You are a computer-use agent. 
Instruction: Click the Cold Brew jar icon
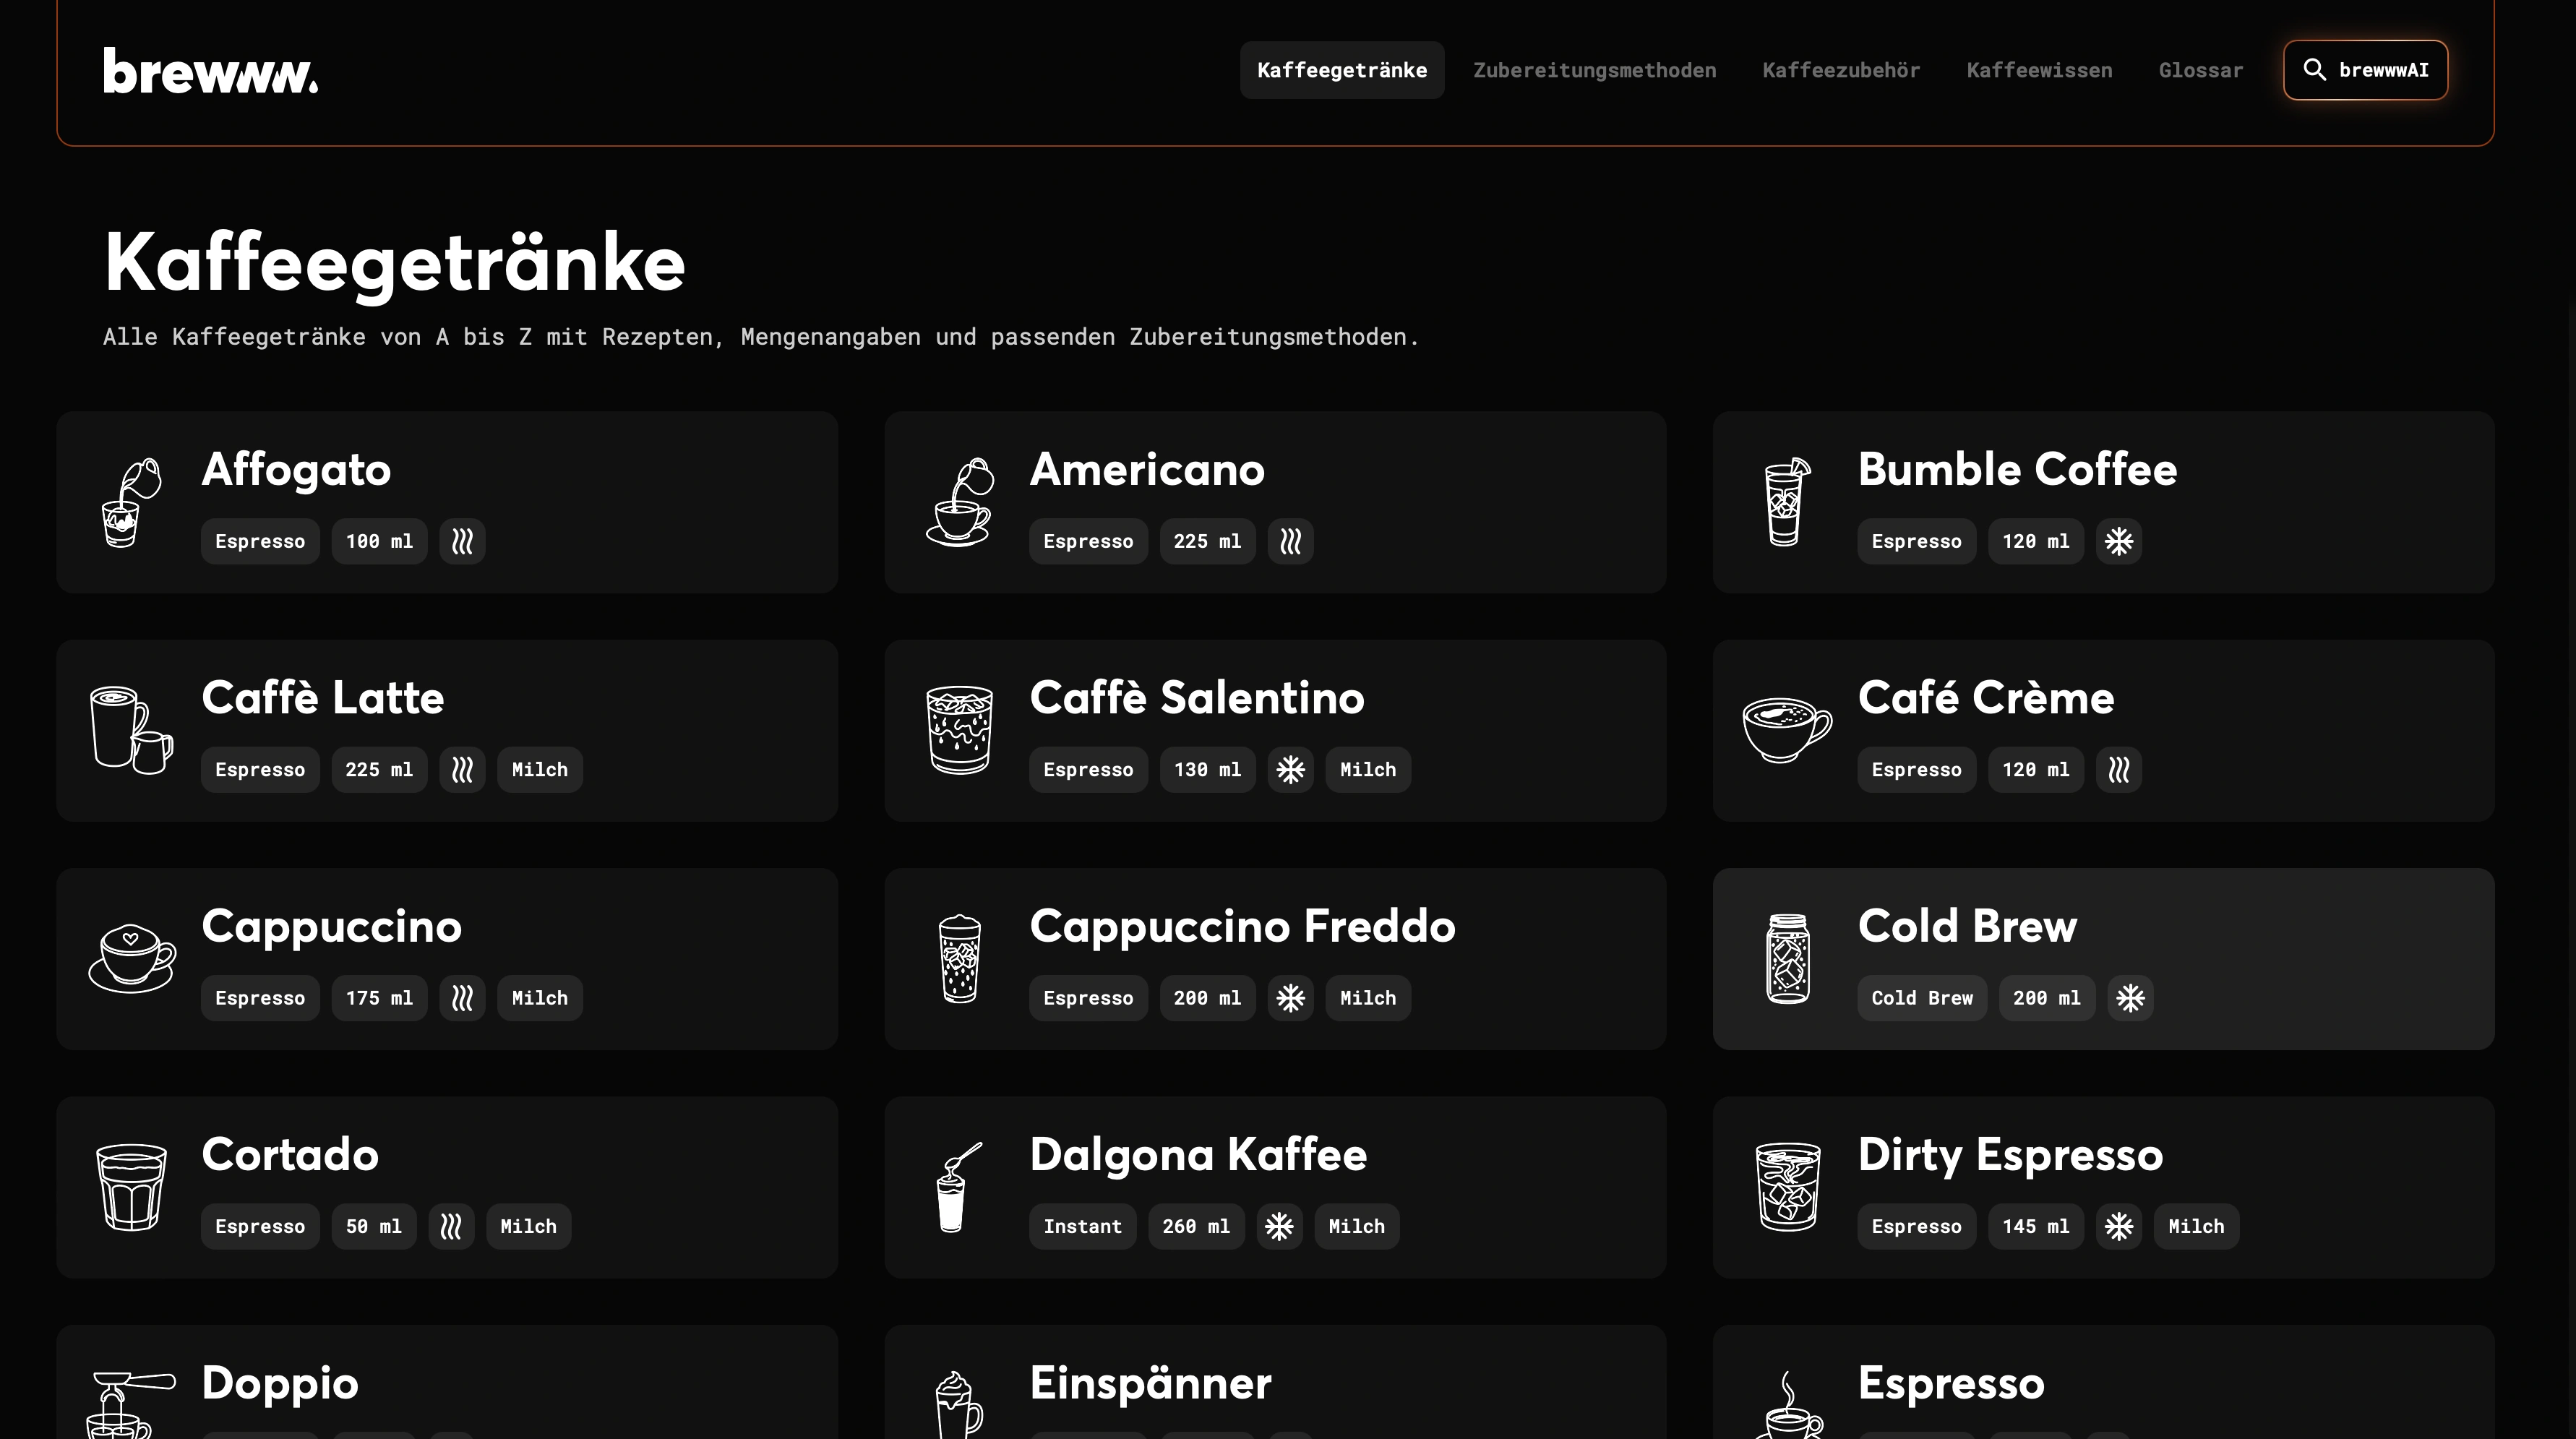tap(1787, 958)
